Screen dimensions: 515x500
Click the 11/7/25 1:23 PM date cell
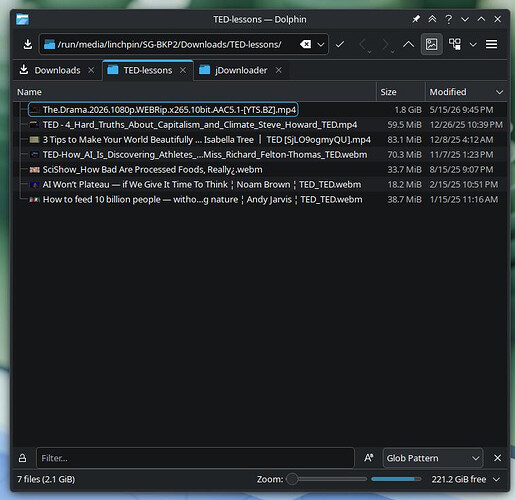coord(461,155)
